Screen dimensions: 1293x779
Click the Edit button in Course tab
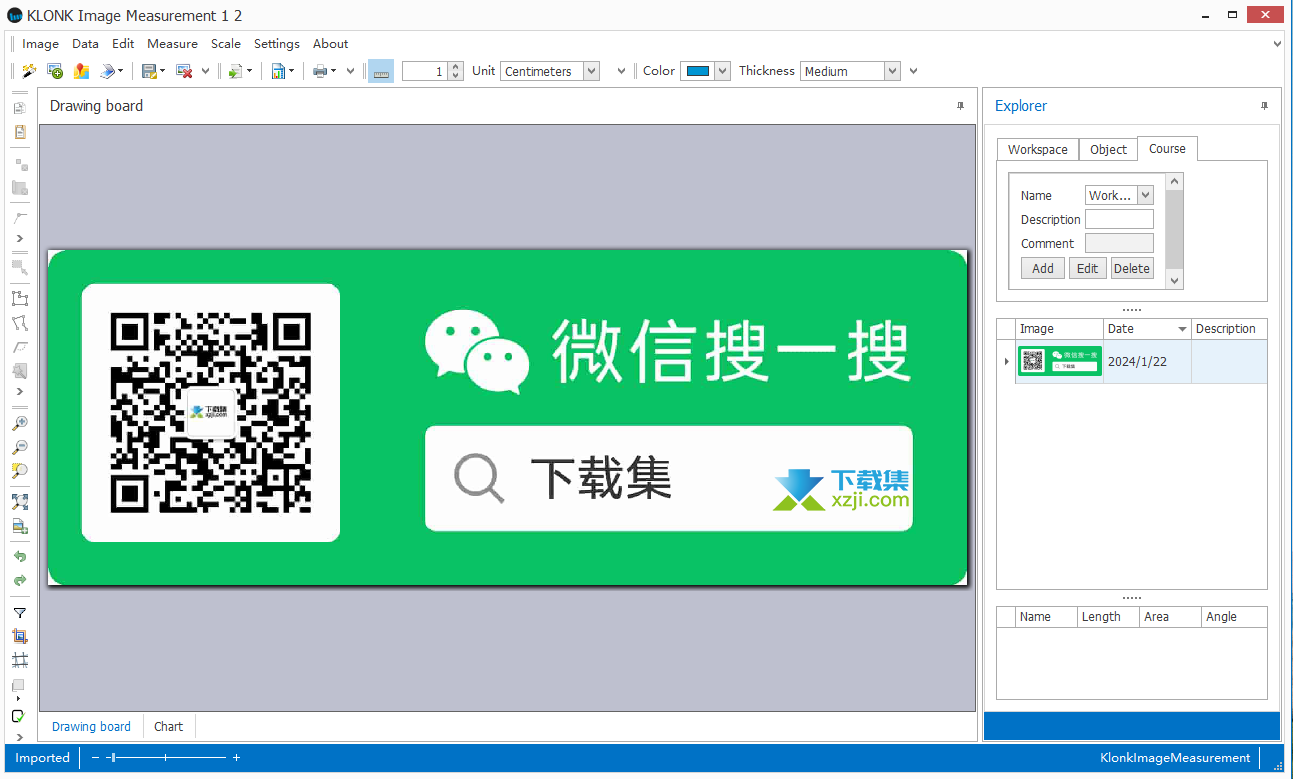click(1088, 268)
